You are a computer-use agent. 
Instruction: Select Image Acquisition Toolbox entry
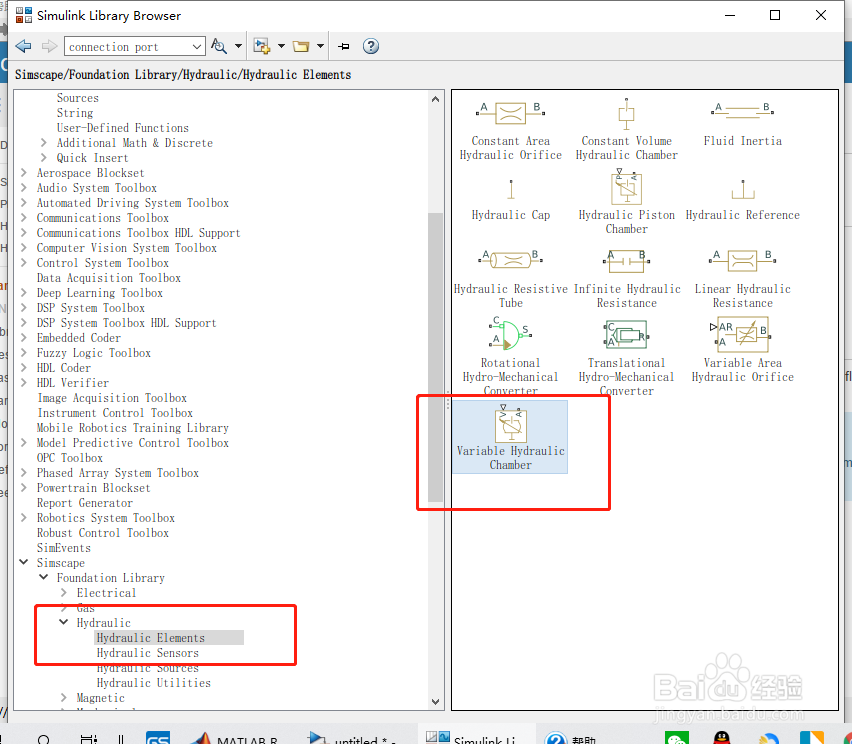coord(112,398)
